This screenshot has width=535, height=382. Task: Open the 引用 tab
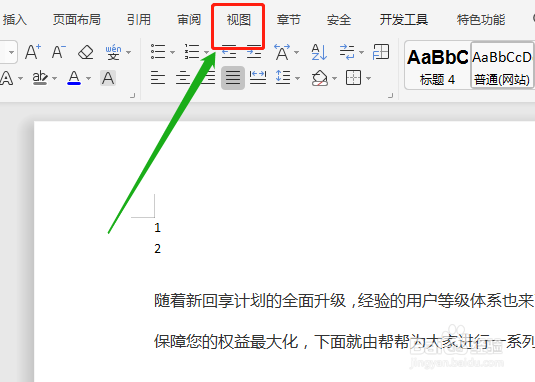click(x=139, y=20)
